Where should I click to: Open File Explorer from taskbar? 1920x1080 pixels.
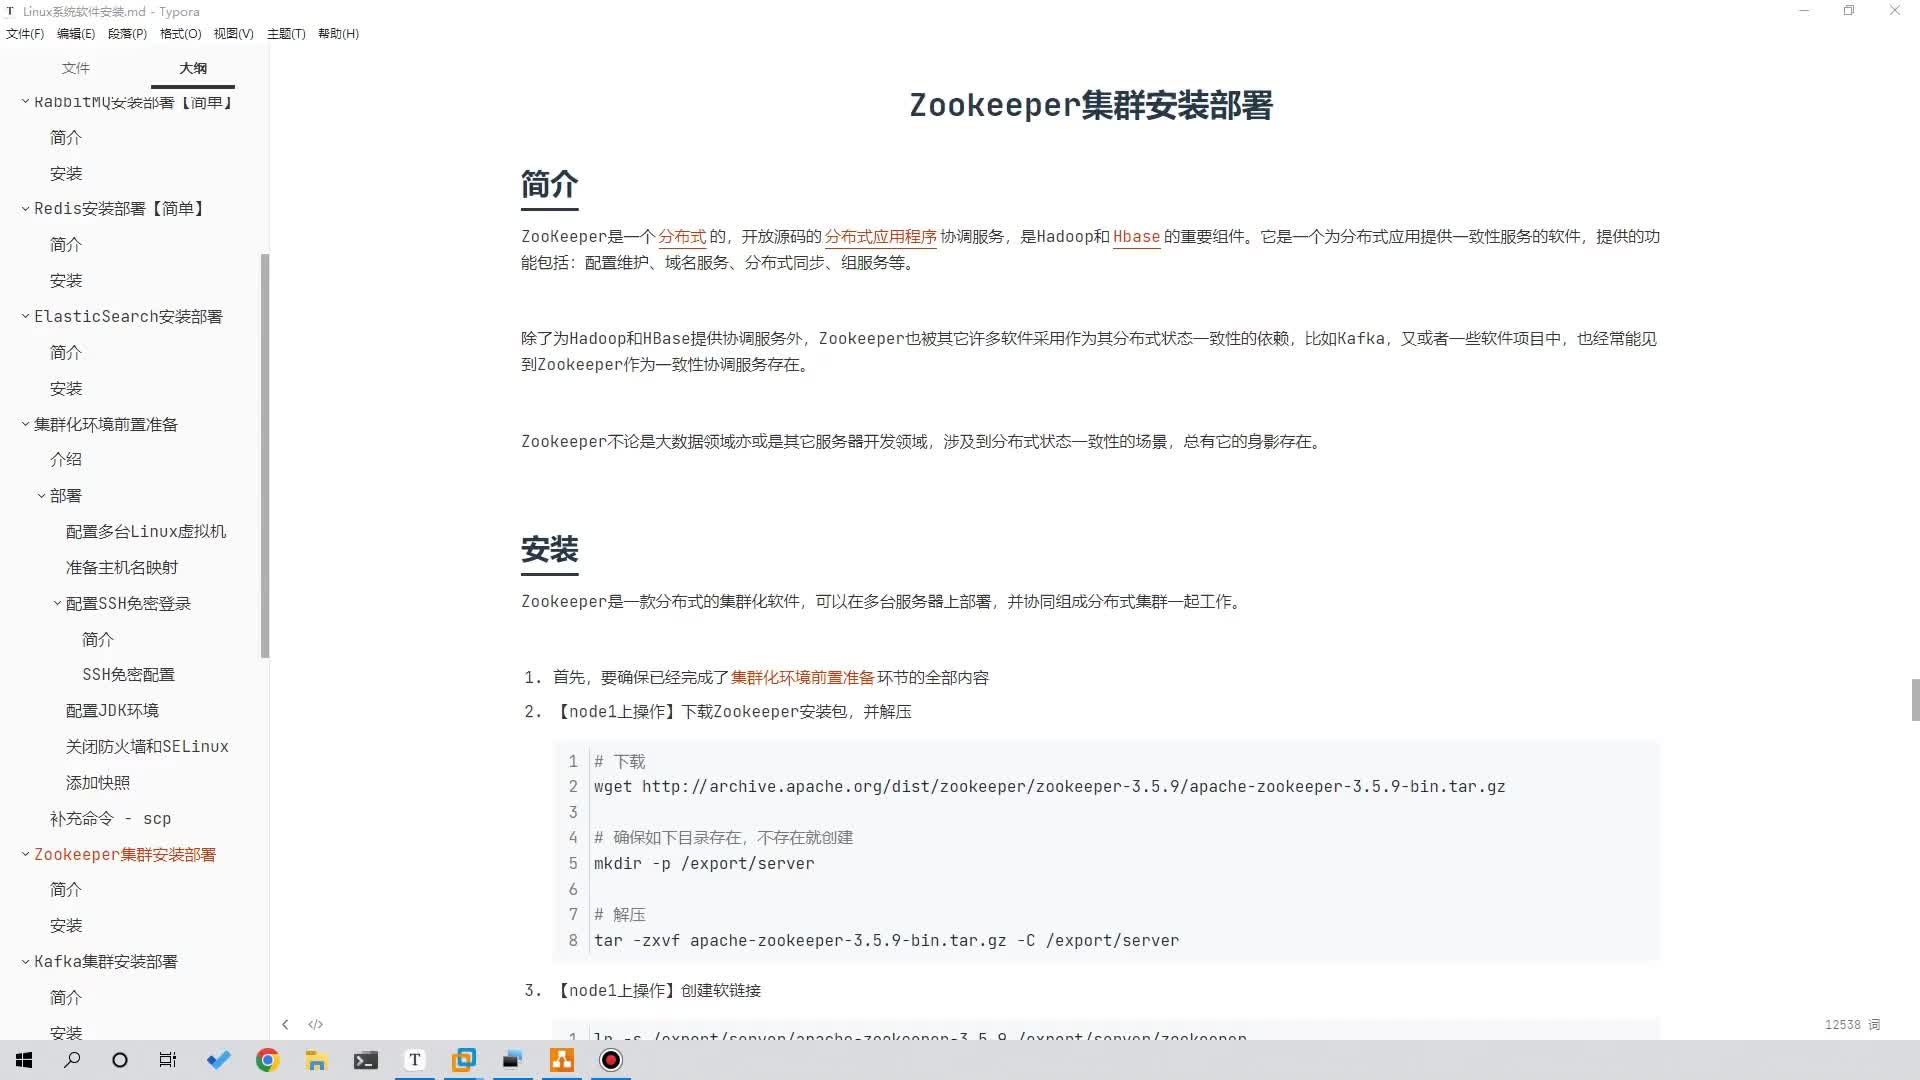pos(316,1060)
